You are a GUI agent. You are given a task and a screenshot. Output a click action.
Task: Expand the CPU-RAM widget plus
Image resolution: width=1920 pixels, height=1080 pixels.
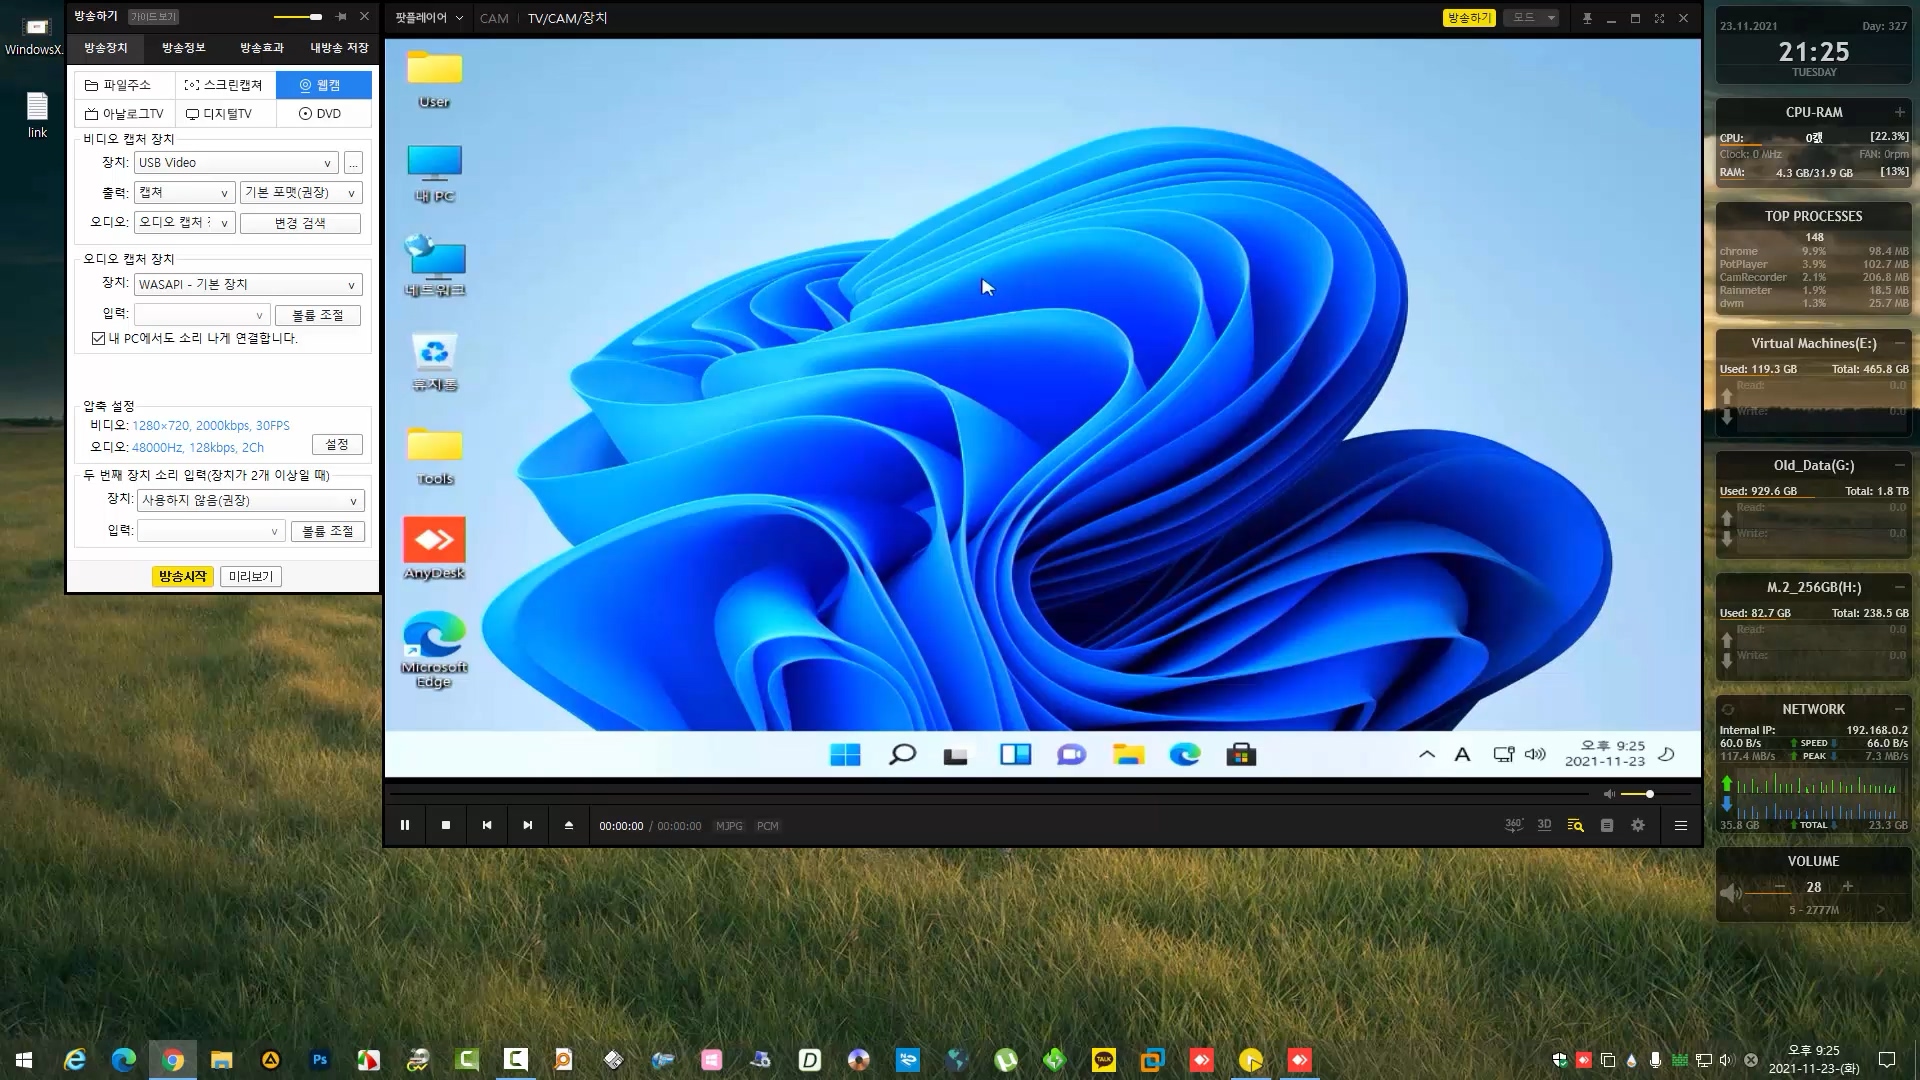click(x=1899, y=112)
